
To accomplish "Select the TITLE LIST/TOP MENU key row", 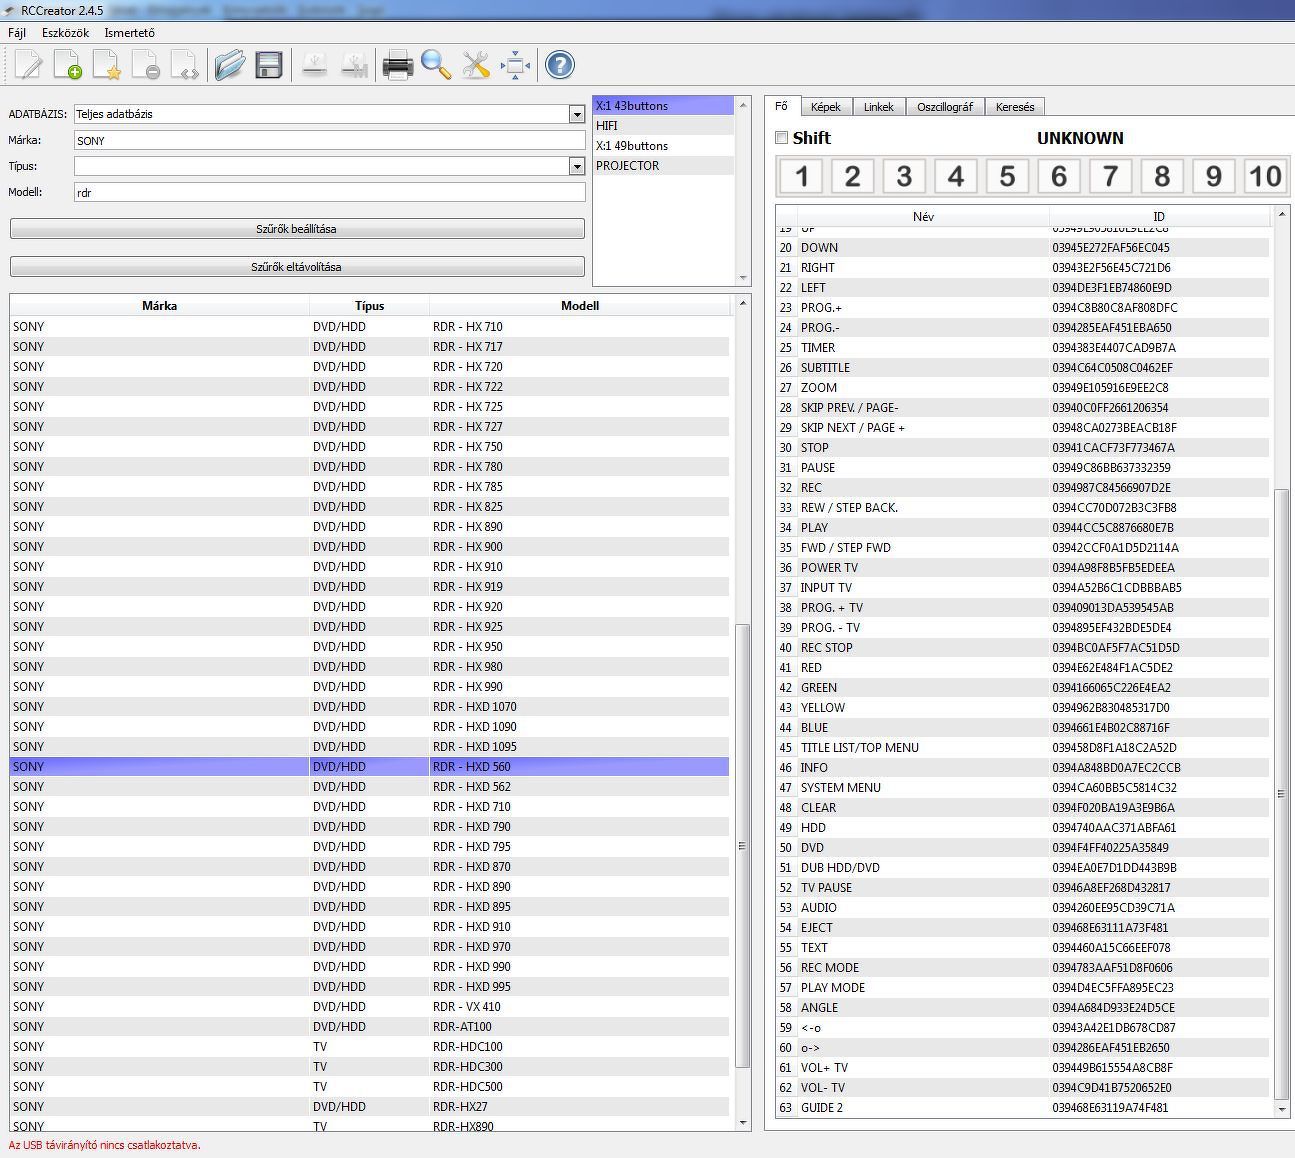I will click(1023, 748).
